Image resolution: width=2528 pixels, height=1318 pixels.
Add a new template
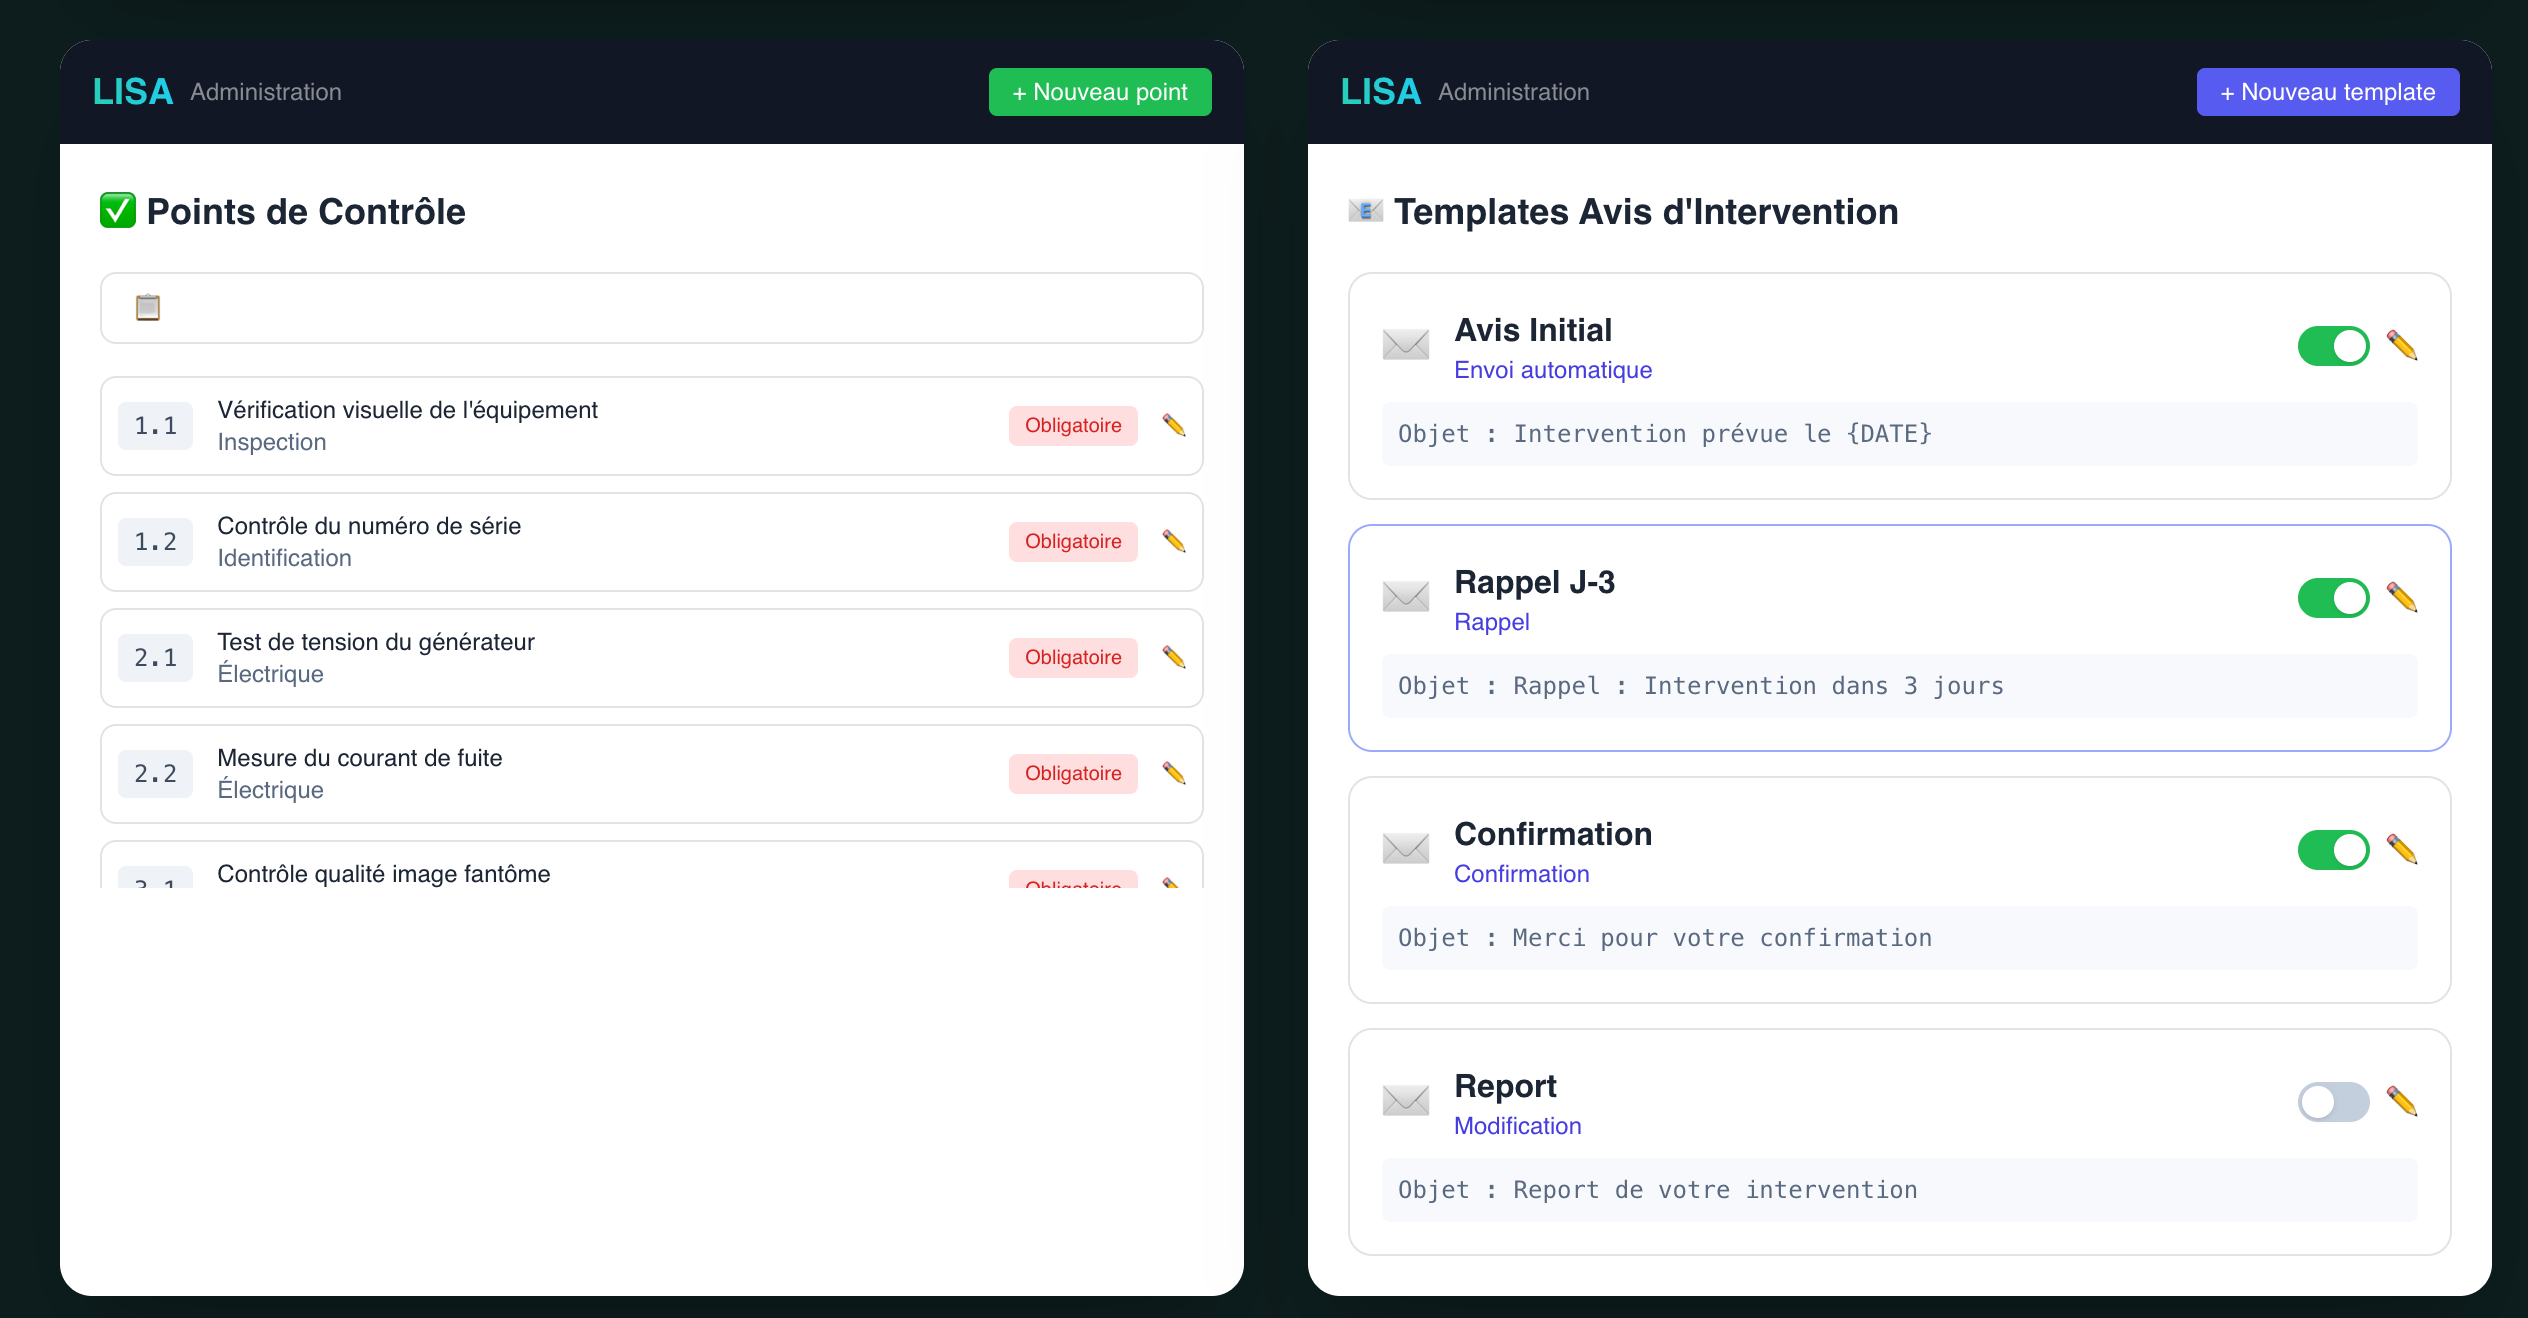(2327, 91)
